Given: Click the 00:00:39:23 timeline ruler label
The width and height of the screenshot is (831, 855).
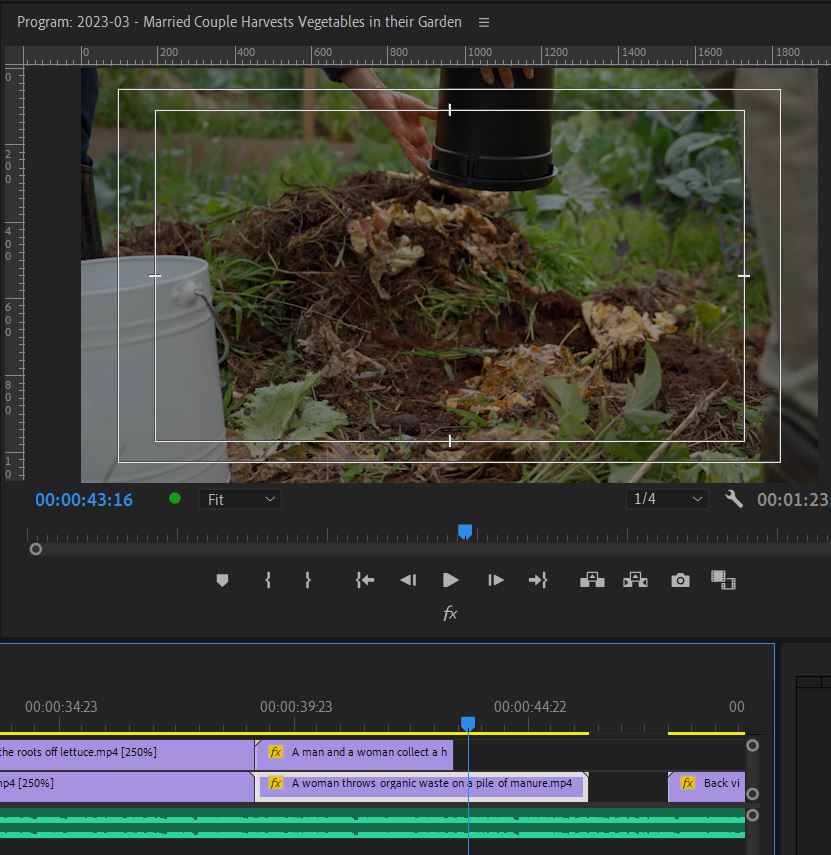Looking at the screenshot, I should point(296,707).
